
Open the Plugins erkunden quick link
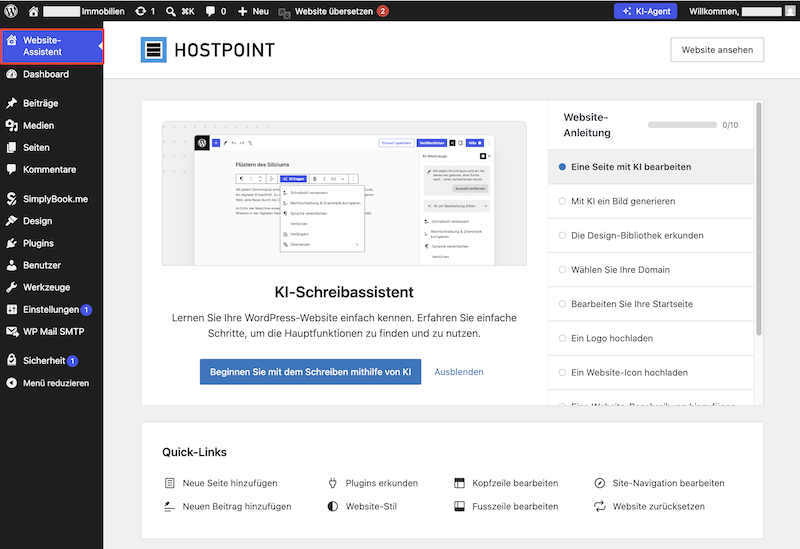(372, 483)
